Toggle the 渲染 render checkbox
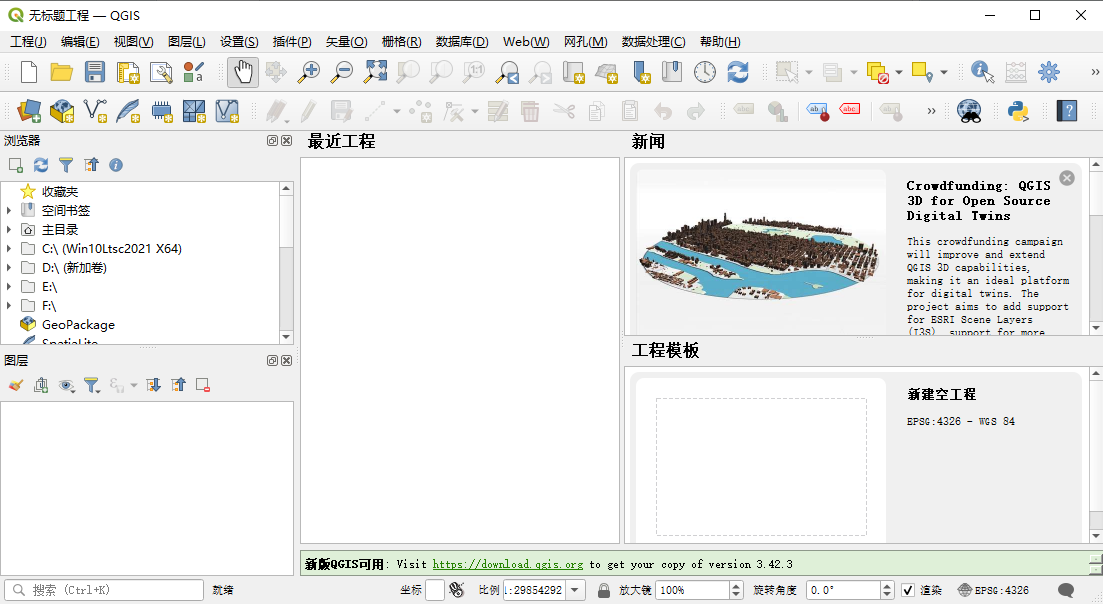 [x=908, y=590]
